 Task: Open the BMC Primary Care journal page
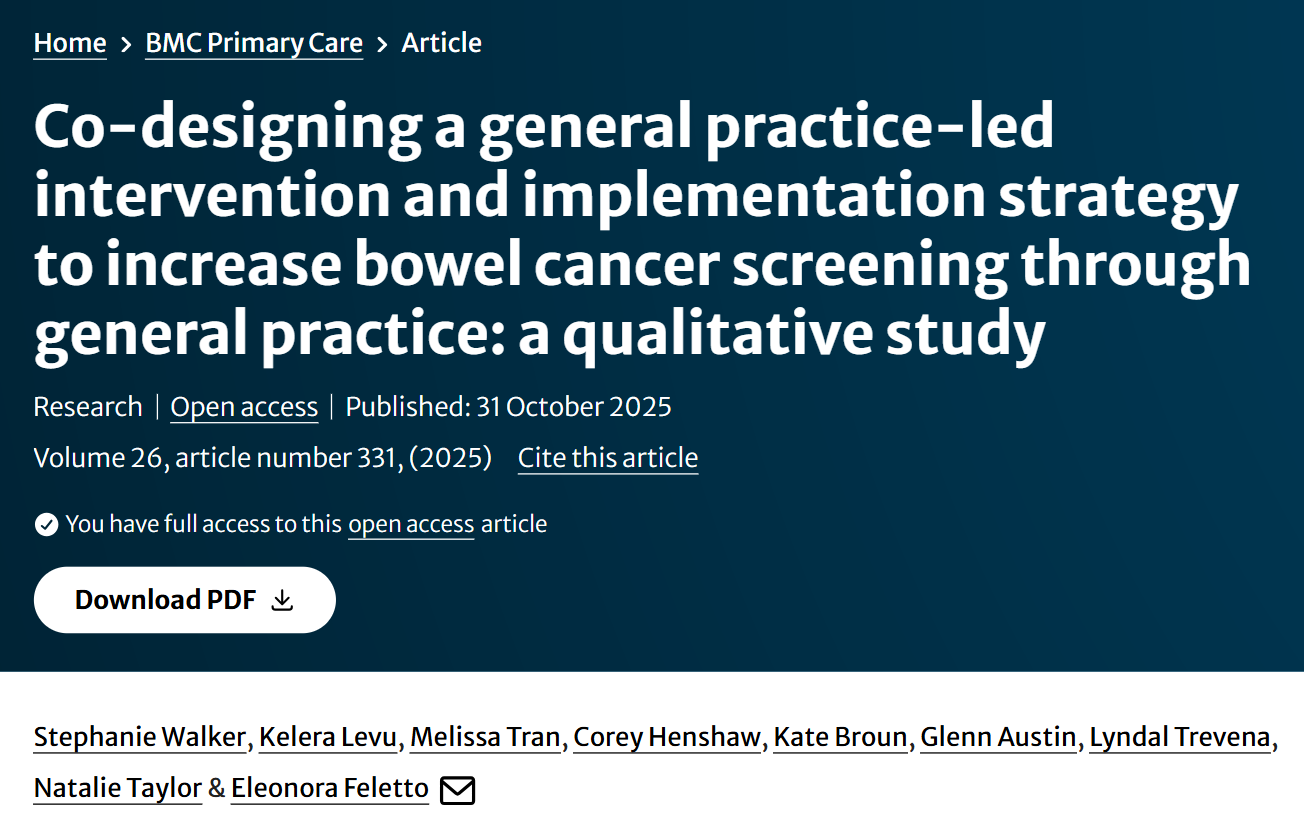pos(254,43)
